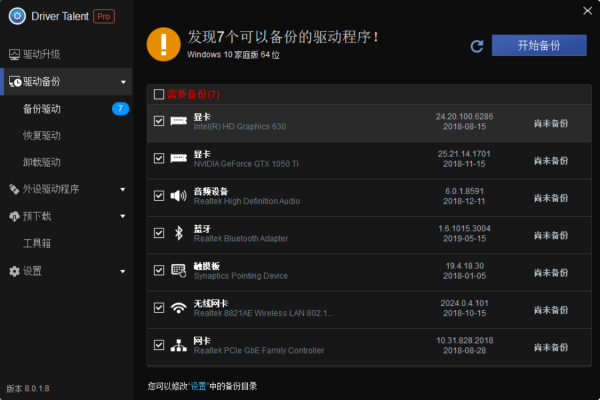Click the 外设驱动程序 plug icon
Image resolution: width=600 pixels, height=400 pixels.
coord(14,189)
